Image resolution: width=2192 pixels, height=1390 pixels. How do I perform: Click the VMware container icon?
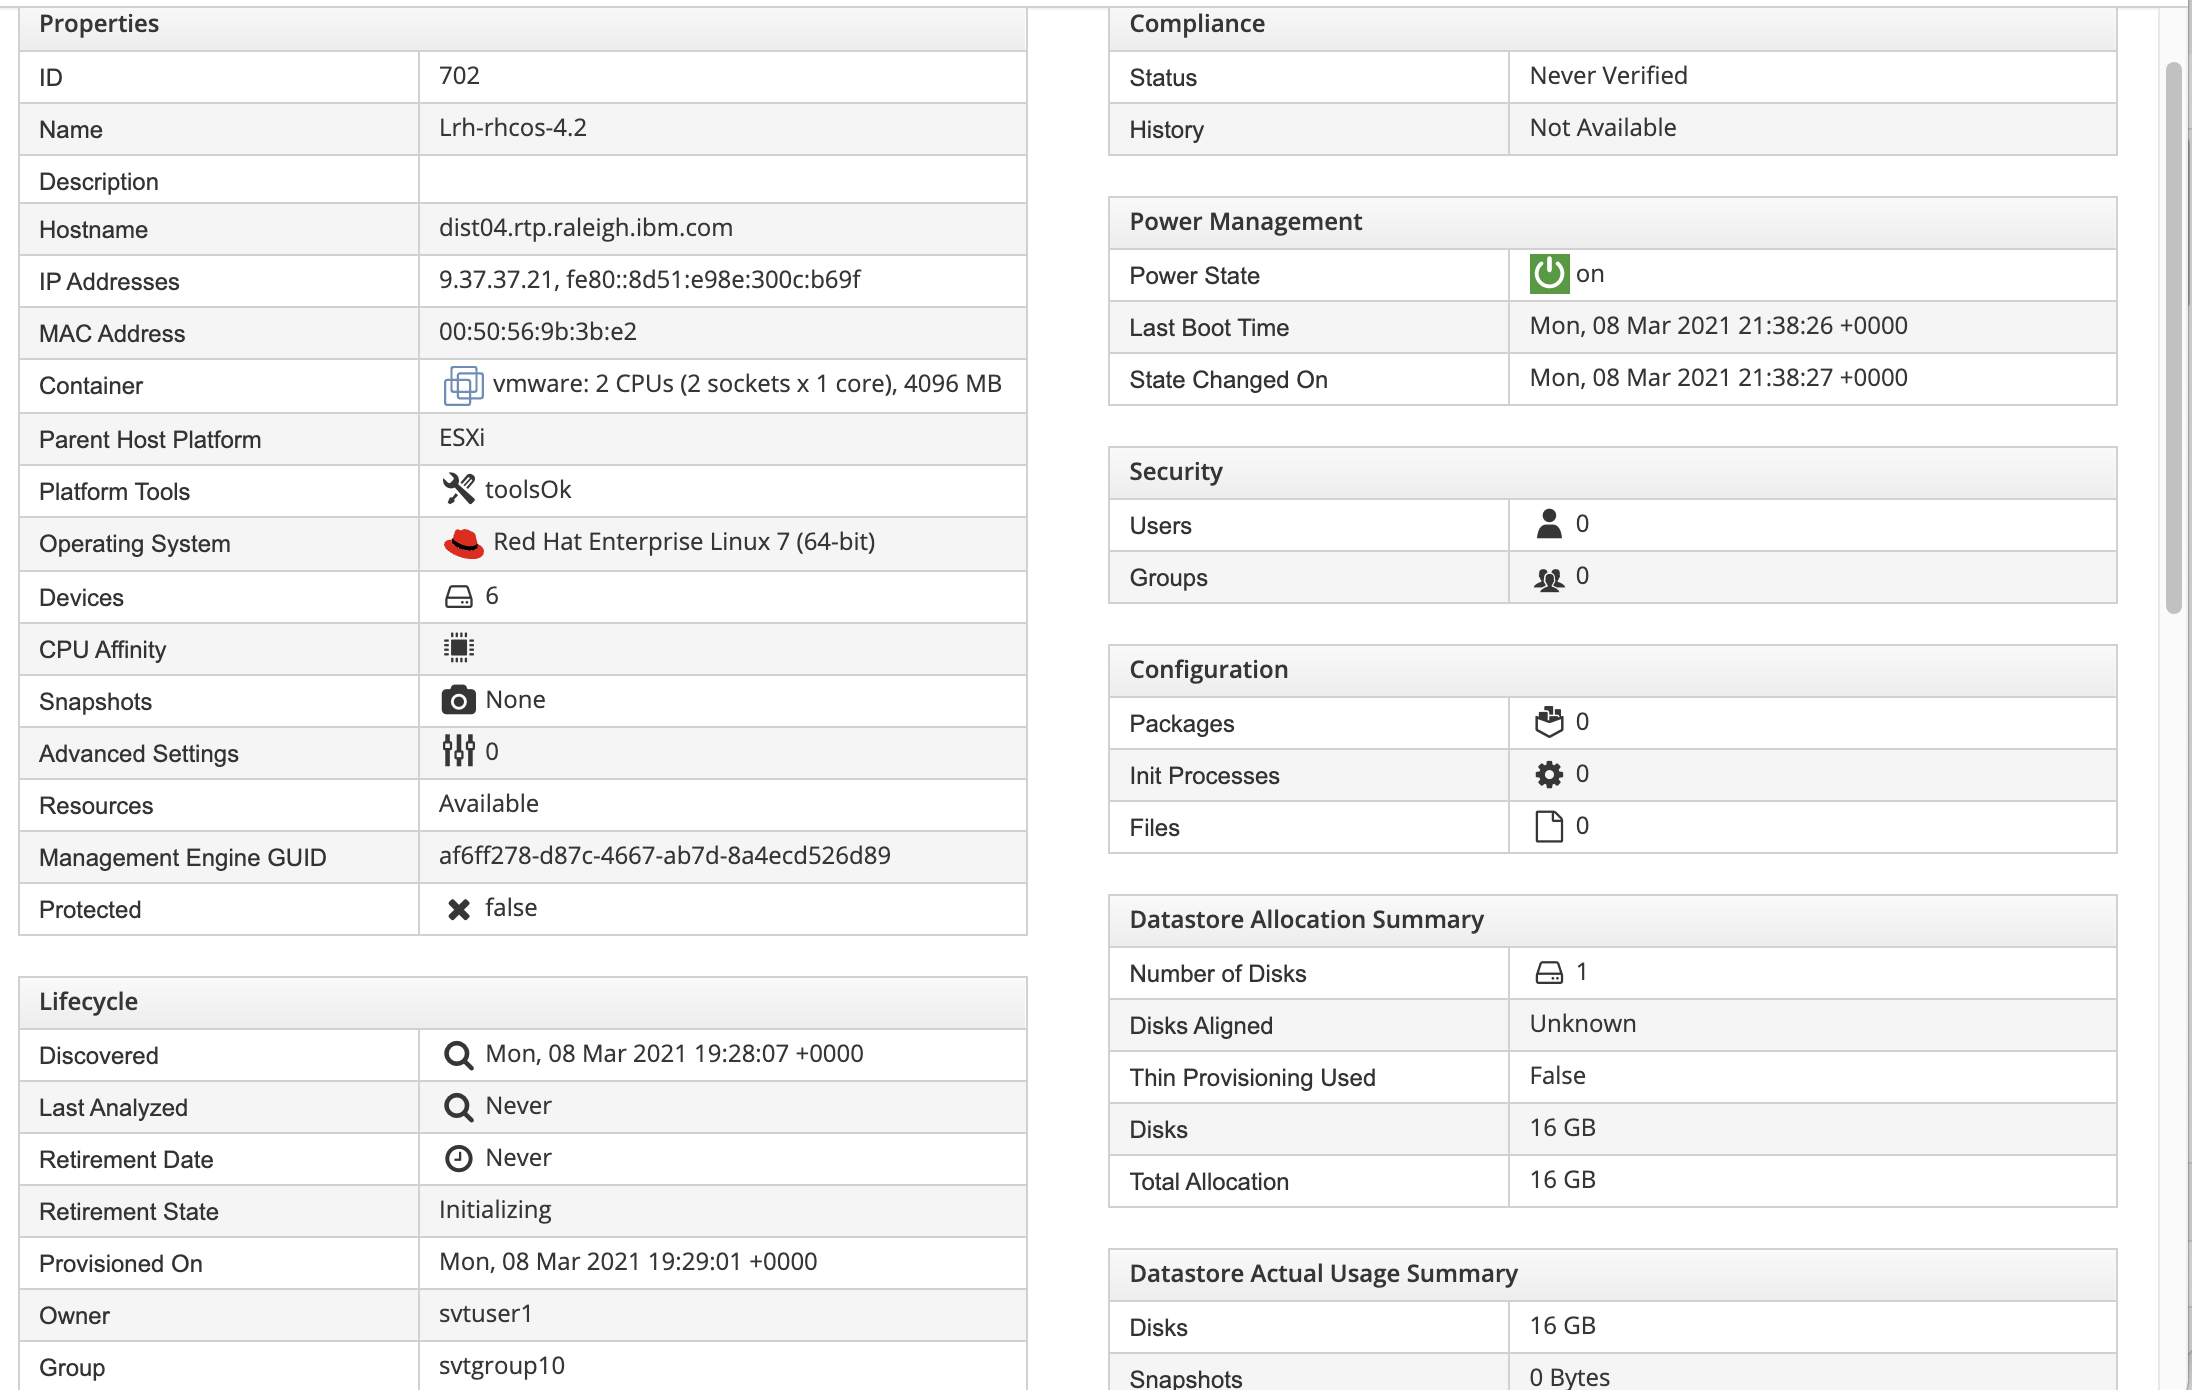pyautogui.click(x=462, y=385)
